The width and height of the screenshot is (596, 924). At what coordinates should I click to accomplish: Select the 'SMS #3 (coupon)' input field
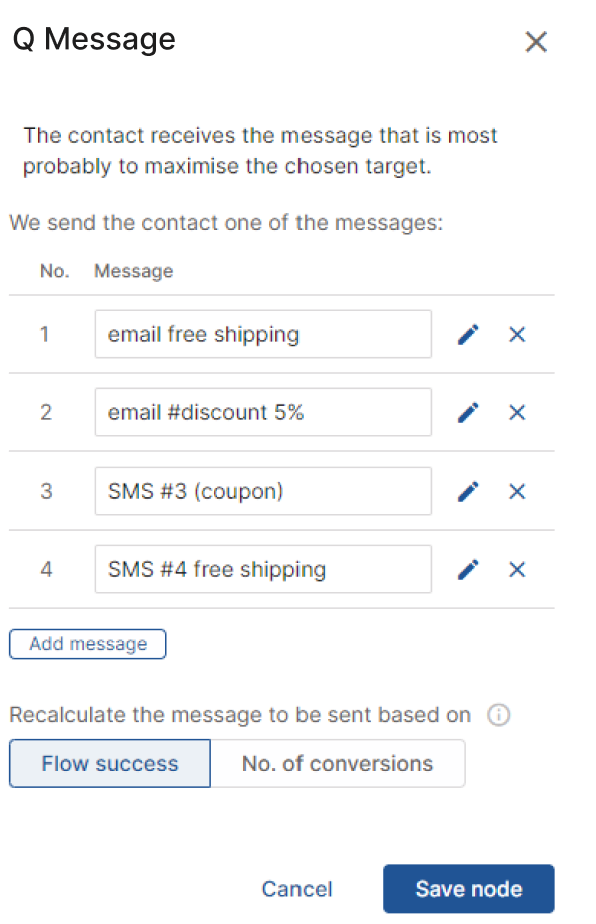coord(263,491)
